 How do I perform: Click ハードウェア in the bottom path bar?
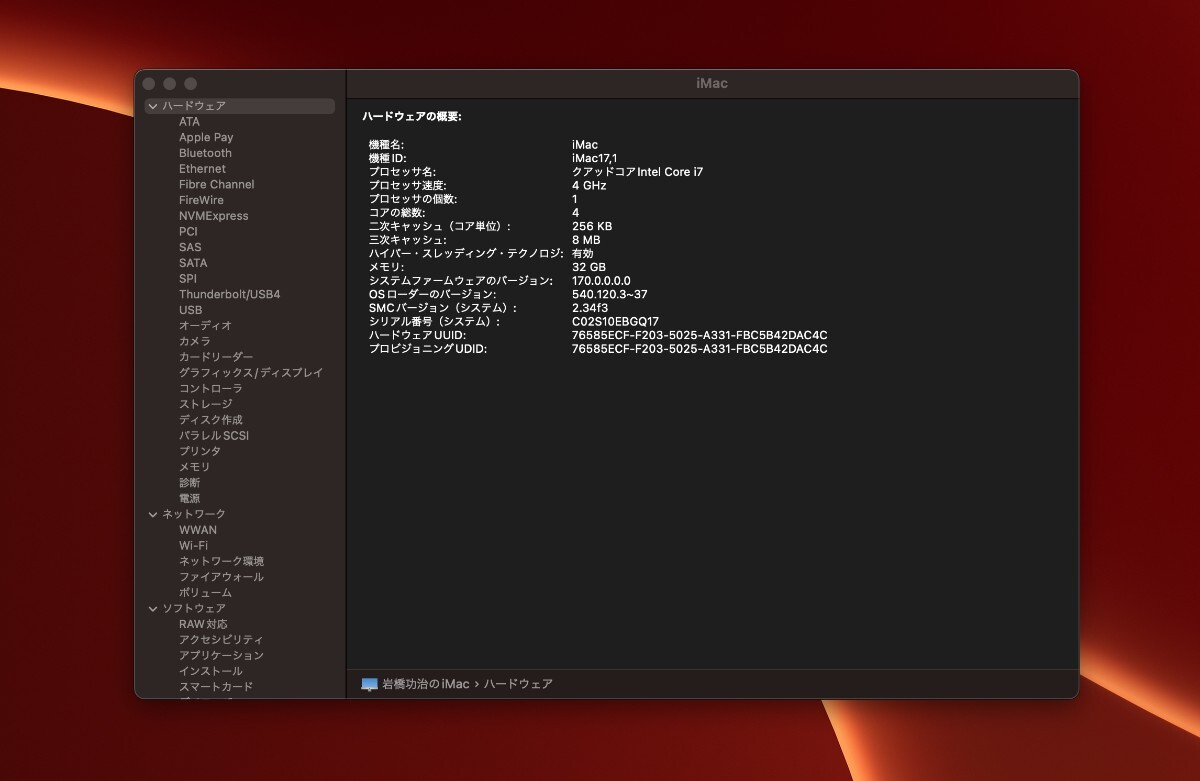[x=518, y=684]
